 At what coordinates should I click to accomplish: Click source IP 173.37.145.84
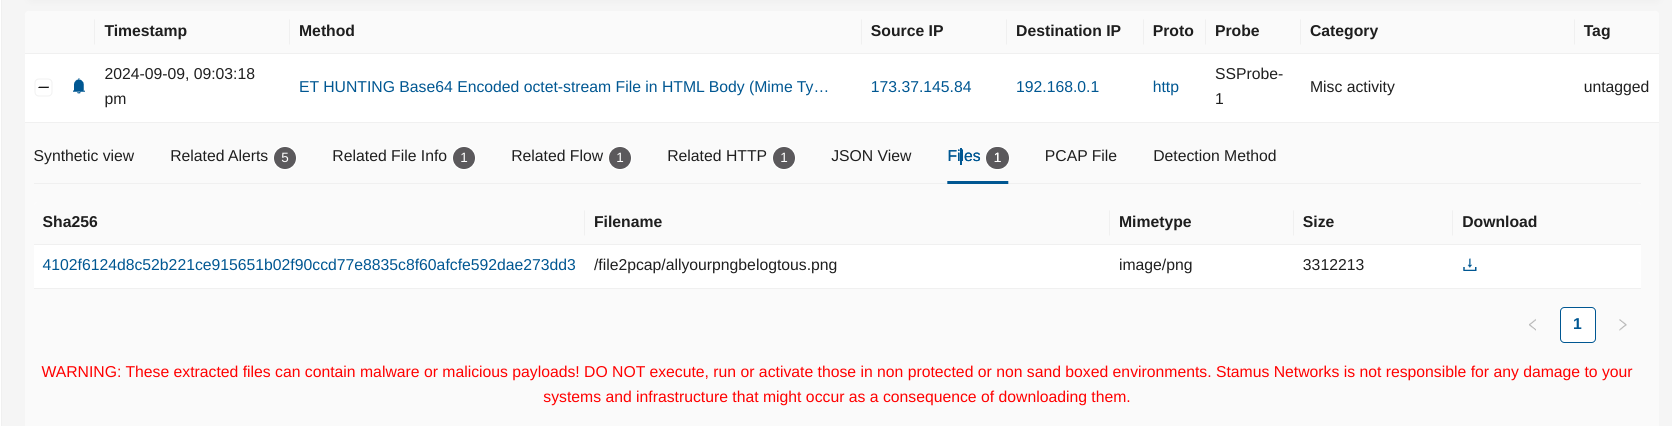click(920, 87)
